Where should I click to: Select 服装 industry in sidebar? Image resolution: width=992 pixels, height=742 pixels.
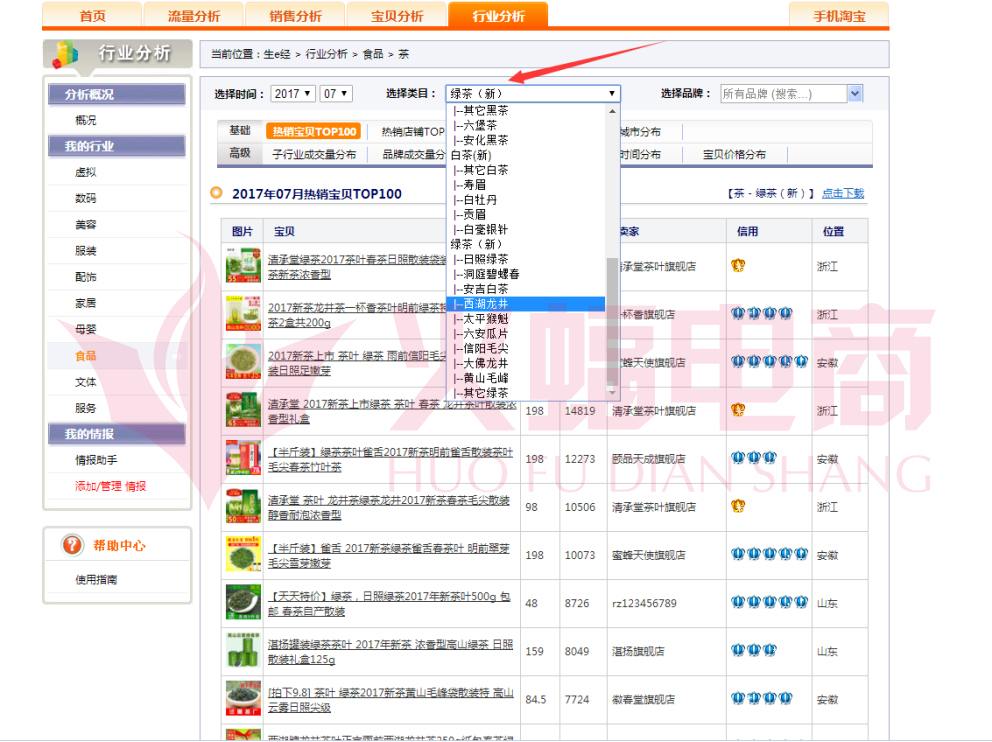coord(86,250)
